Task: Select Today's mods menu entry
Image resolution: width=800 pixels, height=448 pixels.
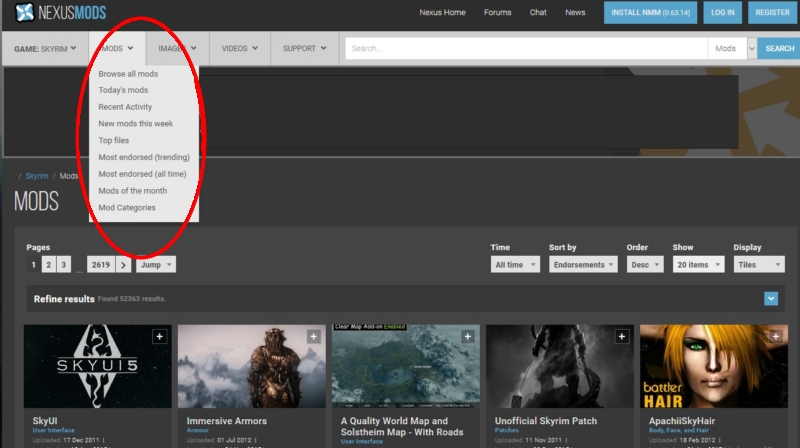Action: tap(123, 90)
